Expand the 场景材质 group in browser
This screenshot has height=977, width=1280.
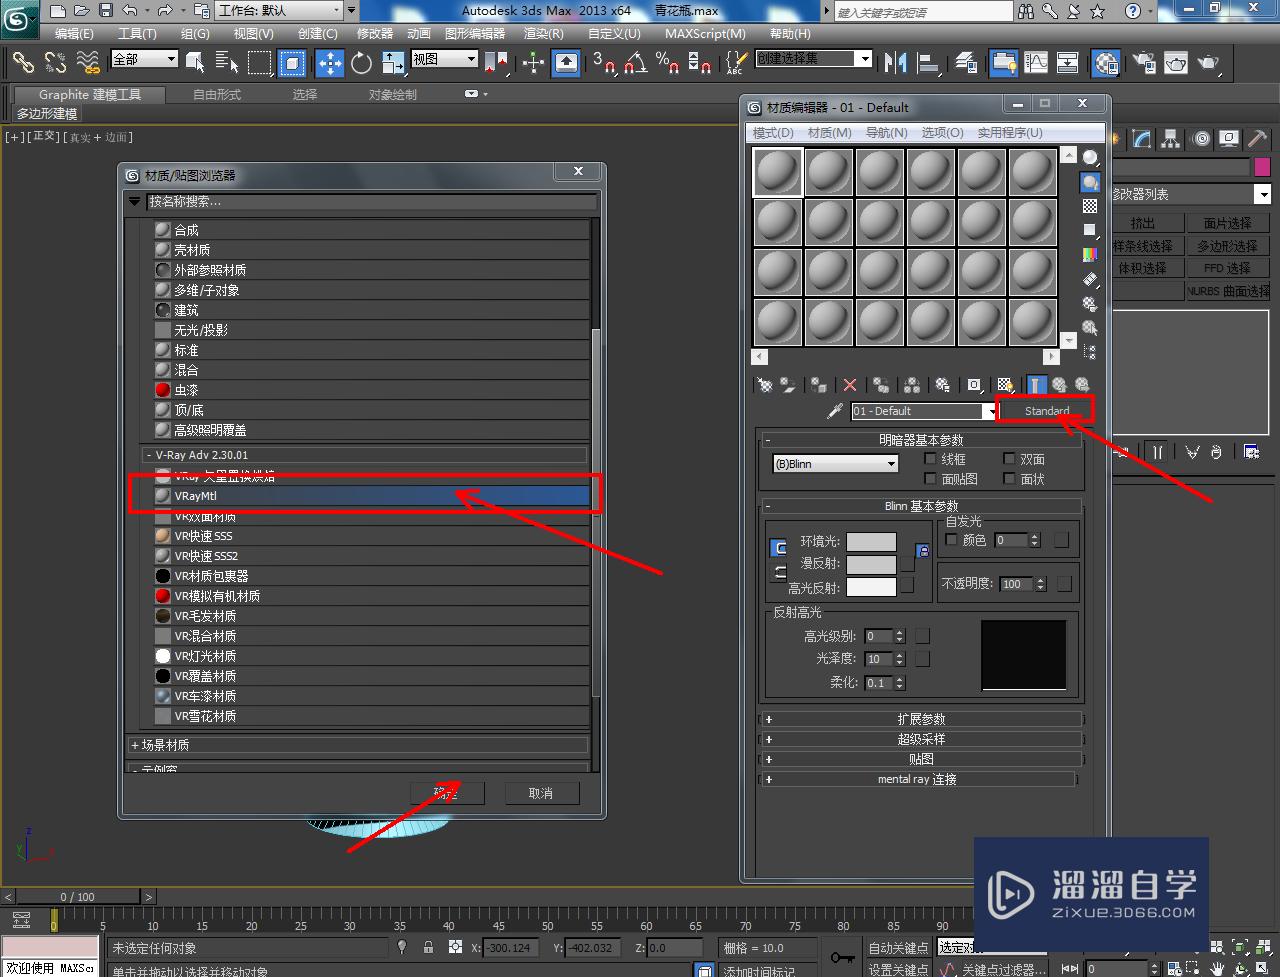point(358,745)
